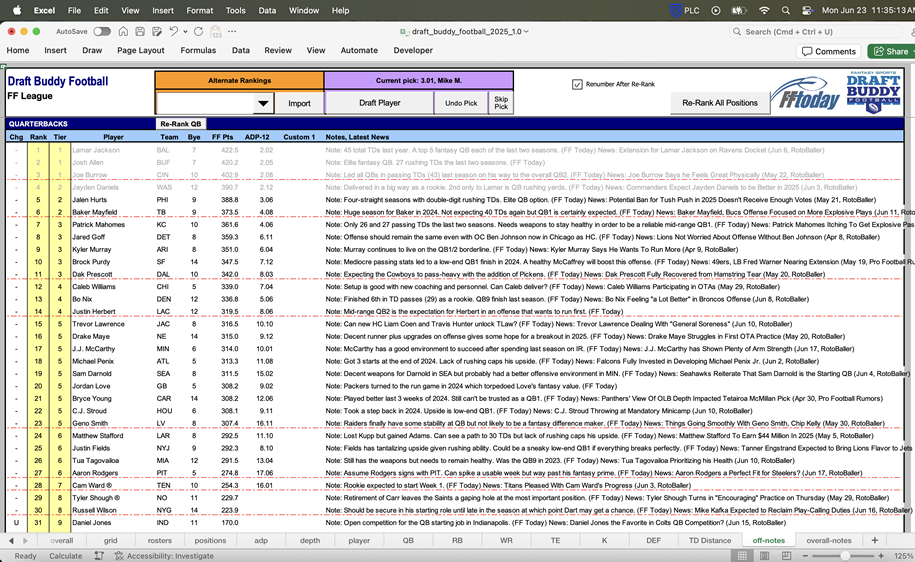This screenshot has height=562, width=915.
Task: Click the Undo Pick button
Action: pyautogui.click(x=461, y=103)
